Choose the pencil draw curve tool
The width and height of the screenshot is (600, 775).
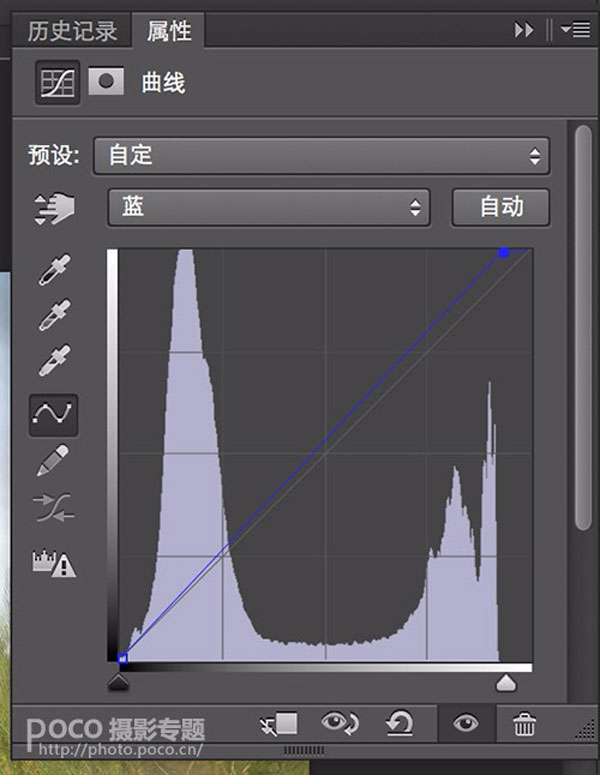coord(53,460)
